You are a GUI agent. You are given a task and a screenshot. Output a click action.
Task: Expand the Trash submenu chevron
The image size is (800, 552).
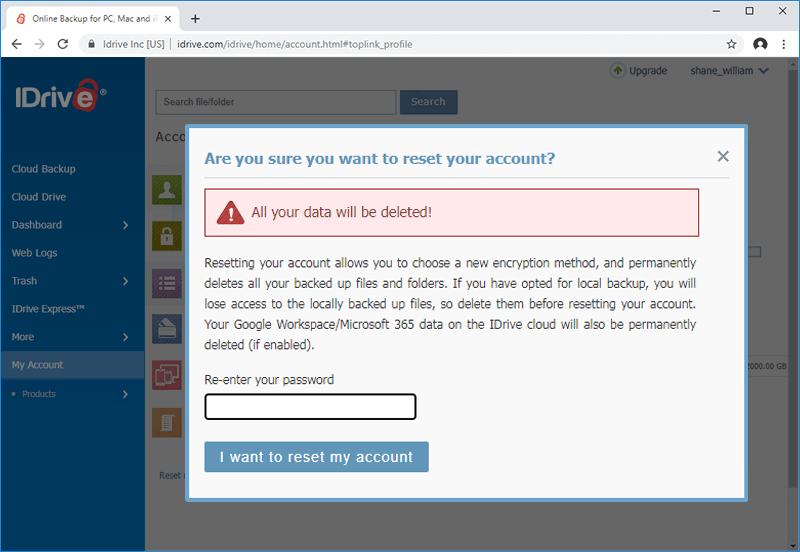tap(126, 281)
